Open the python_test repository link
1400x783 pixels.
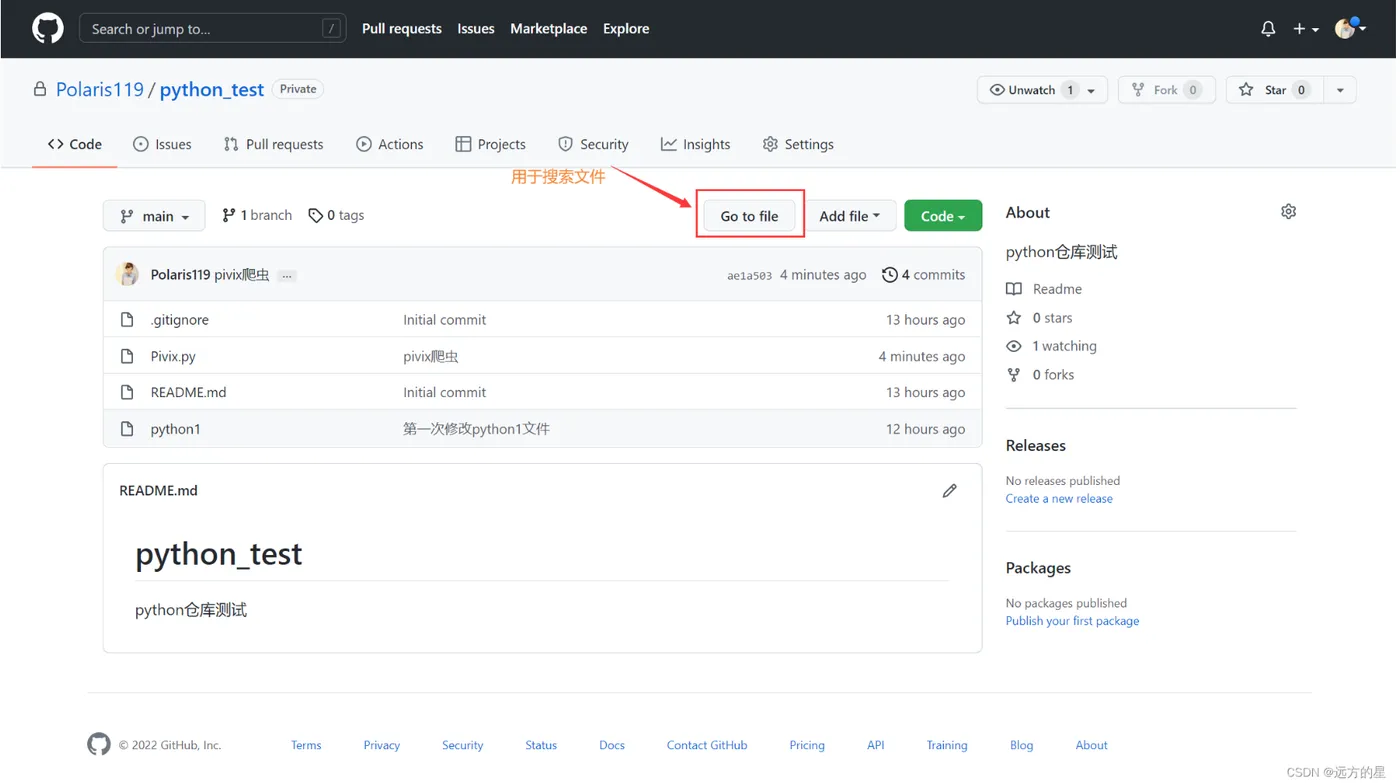(212, 89)
